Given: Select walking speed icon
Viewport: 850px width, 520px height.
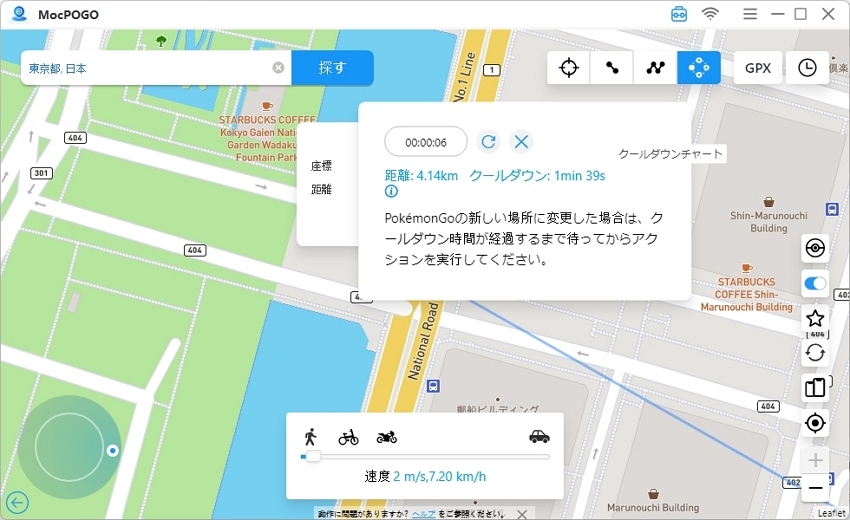Looking at the screenshot, I should tap(310, 436).
